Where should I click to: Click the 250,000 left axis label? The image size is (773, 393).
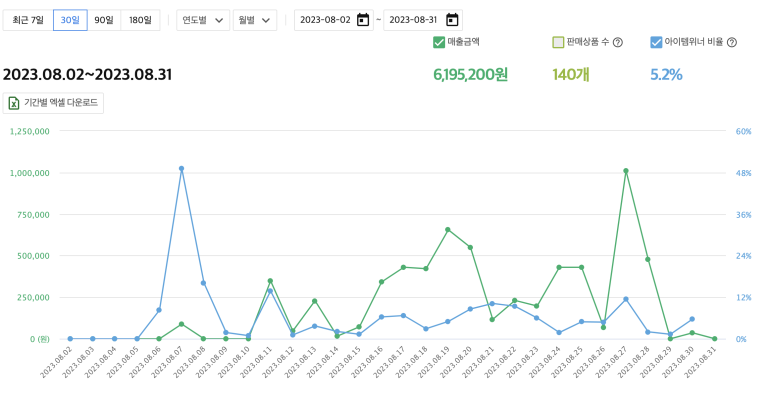(x=33, y=297)
